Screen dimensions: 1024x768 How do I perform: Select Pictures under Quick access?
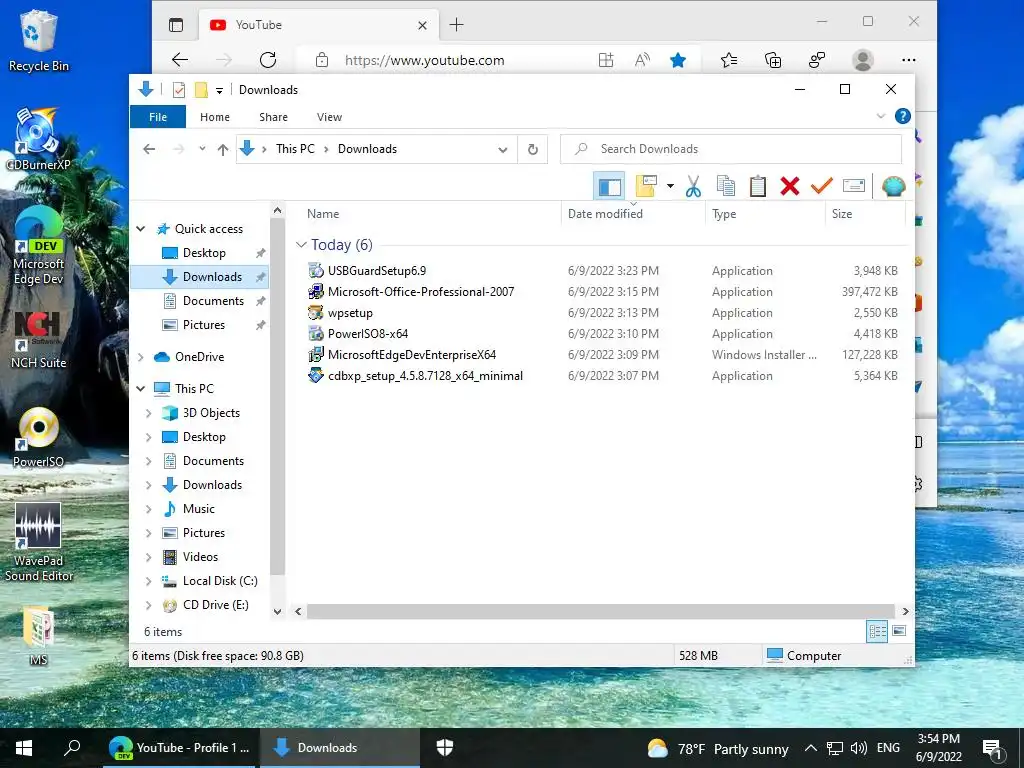pyautogui.click(x=203, y=325)
